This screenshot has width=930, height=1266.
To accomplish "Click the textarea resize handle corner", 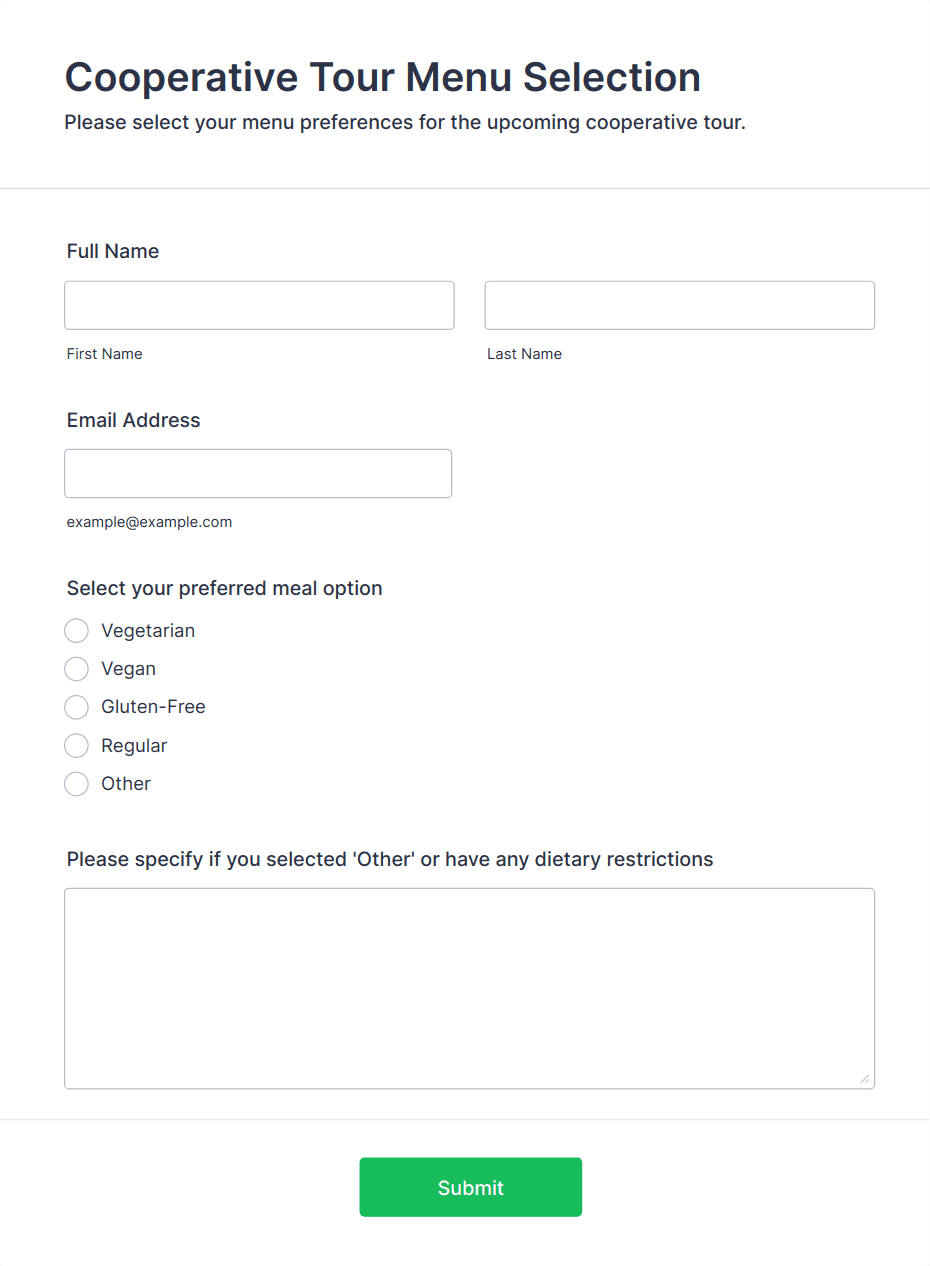I will pyautogui.click(x=864, y=1078).
